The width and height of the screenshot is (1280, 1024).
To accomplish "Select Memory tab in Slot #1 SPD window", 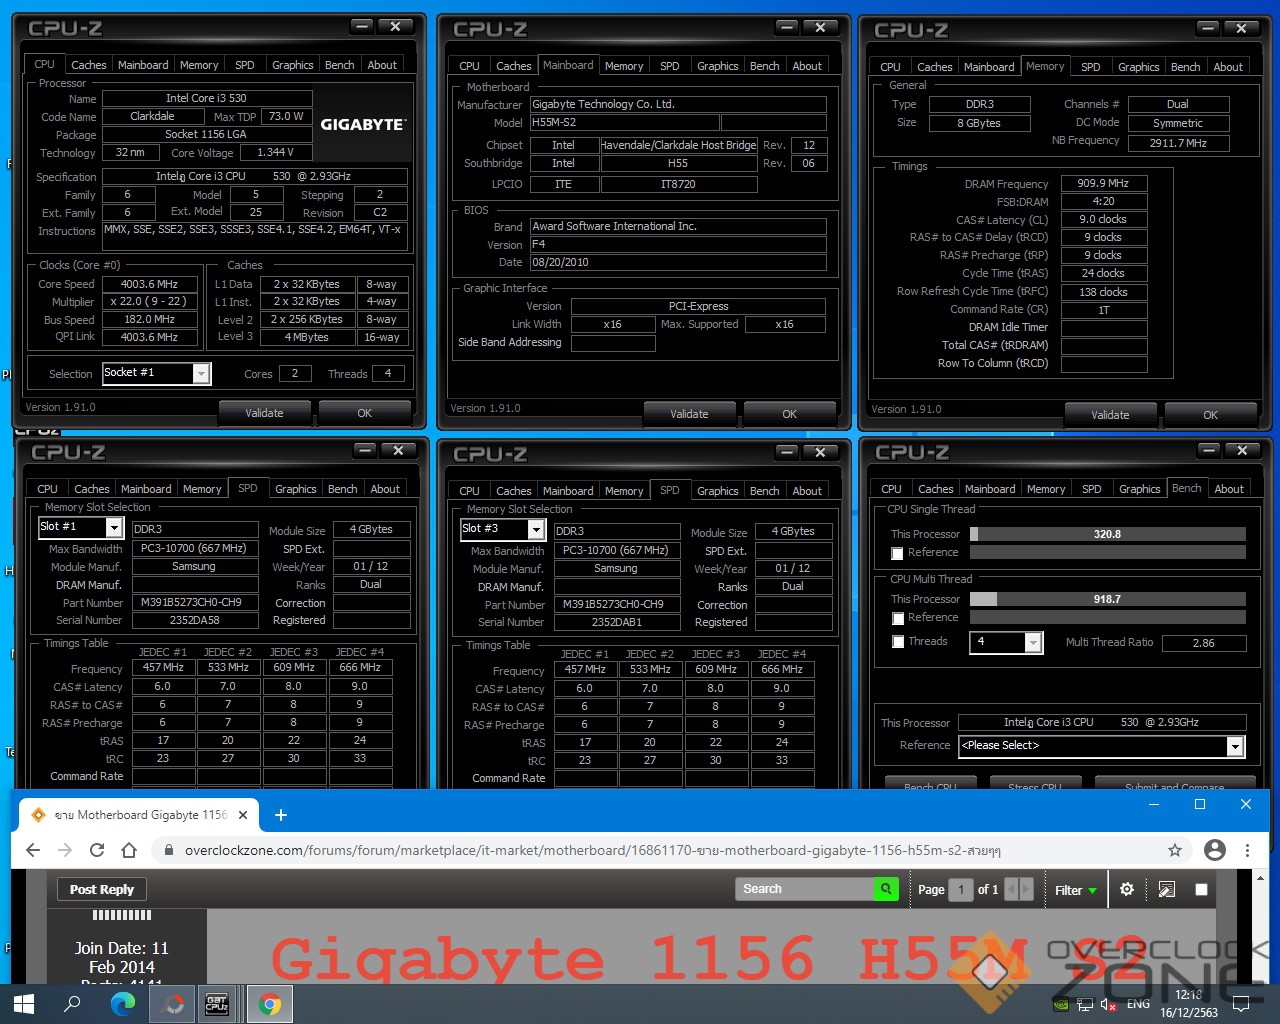I will 202,489.
